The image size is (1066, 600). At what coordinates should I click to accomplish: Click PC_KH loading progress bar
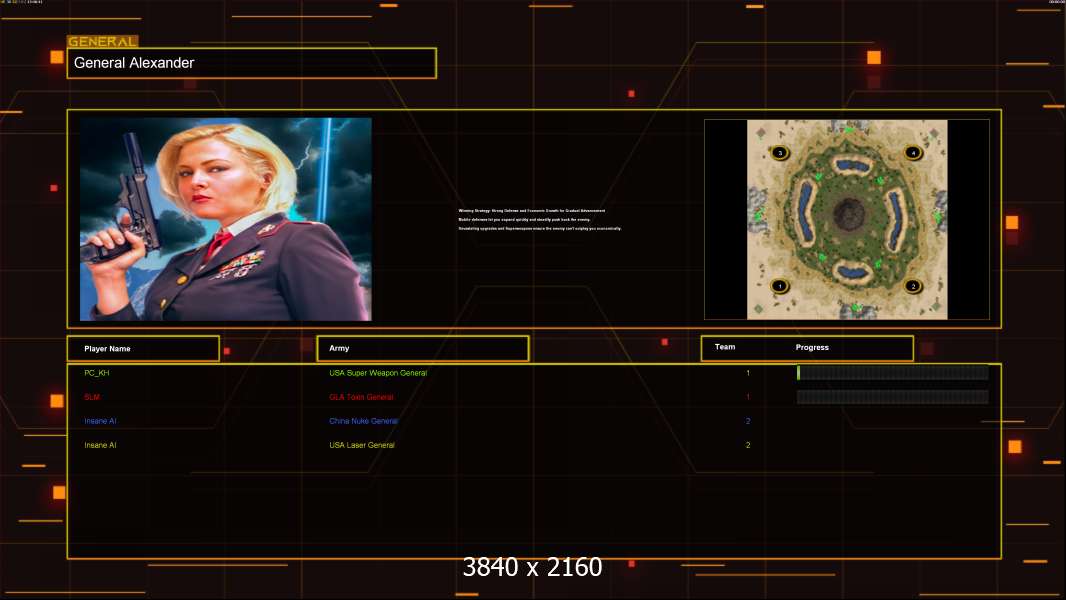pos(893,372)
